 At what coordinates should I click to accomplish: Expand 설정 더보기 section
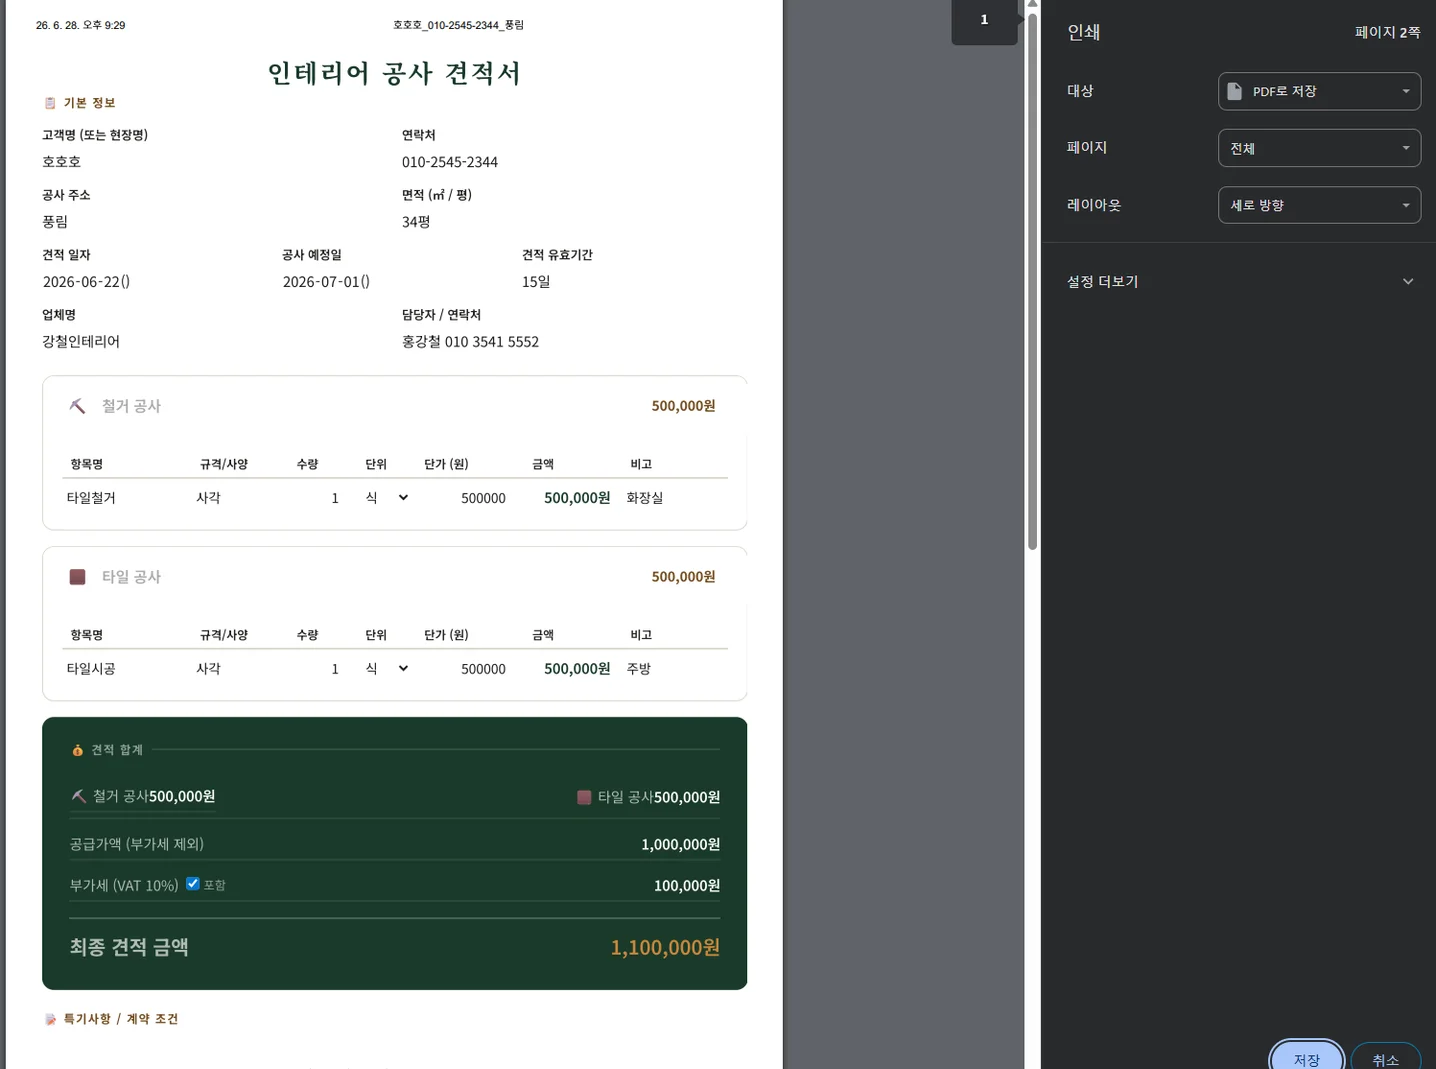(x=1240, y=281)
